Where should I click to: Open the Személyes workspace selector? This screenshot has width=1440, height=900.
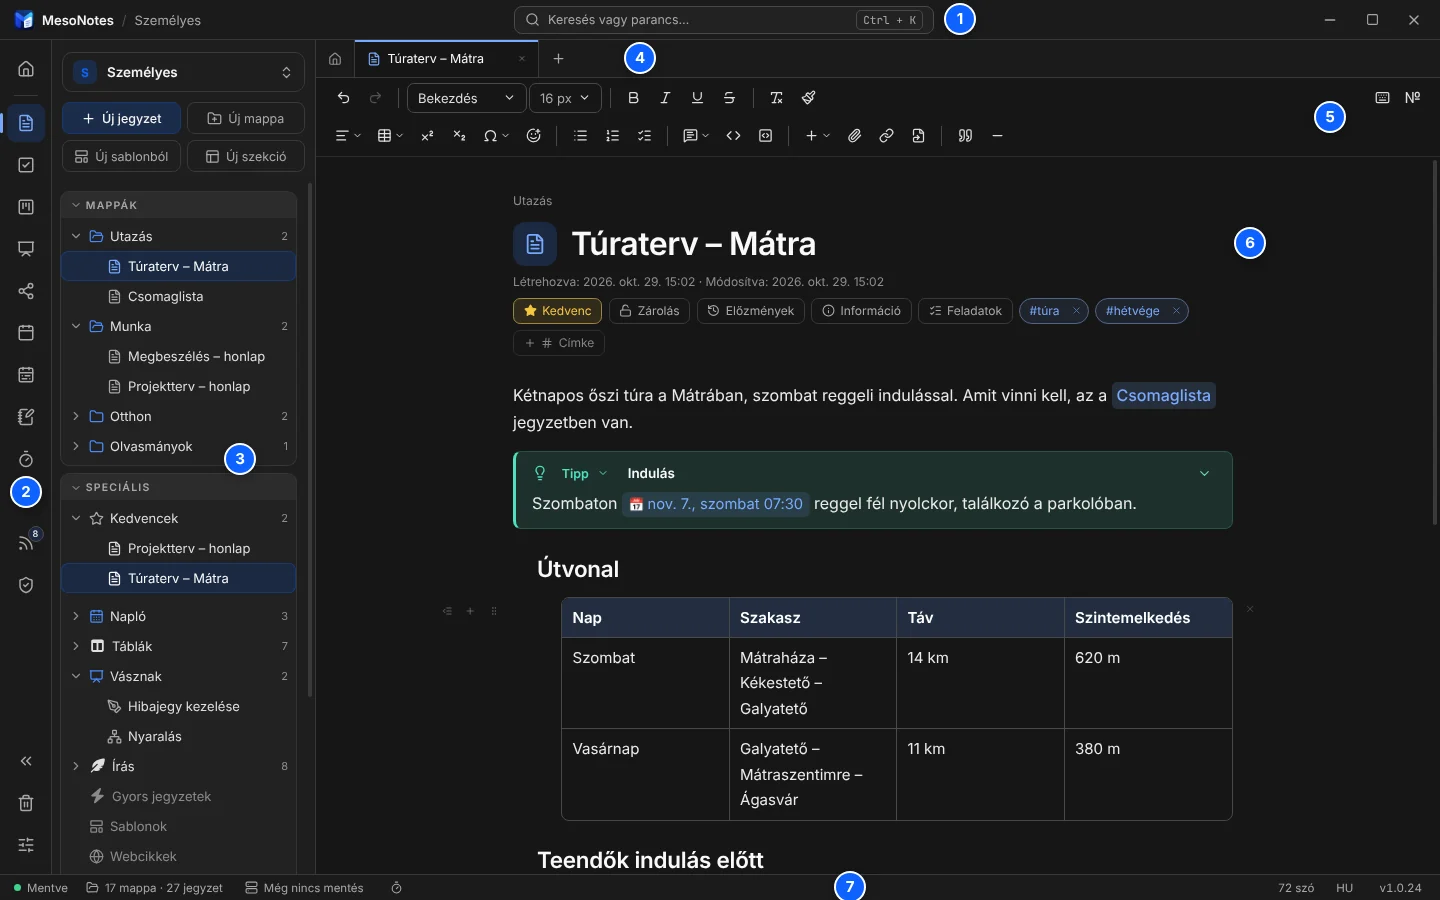183,72
